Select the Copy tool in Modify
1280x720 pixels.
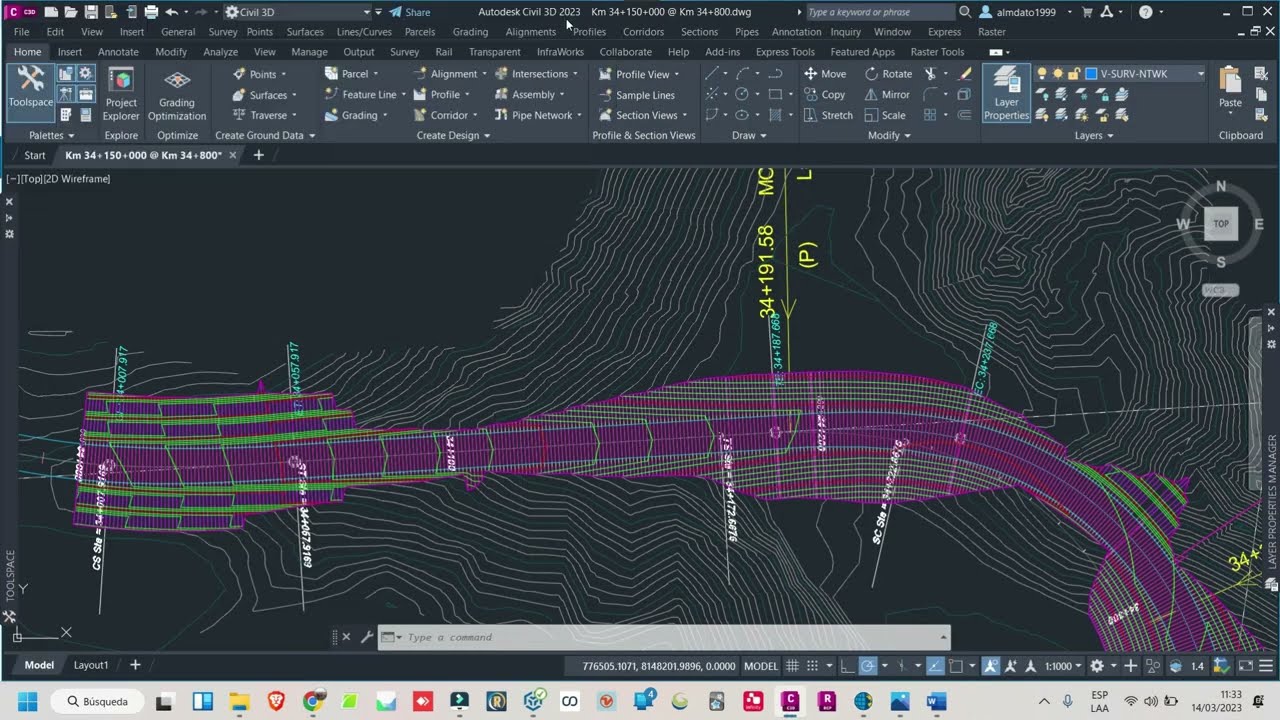(x=825, y=95)
